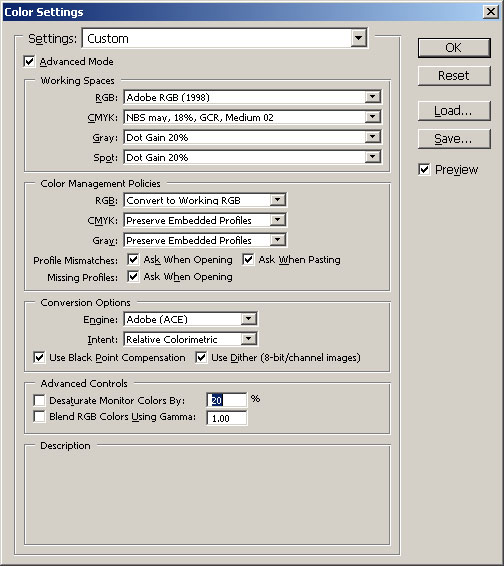Enable Blend RGB Colors Using Gamma
Viewport: 504px width, 566px height.
[x=39, y=416]
